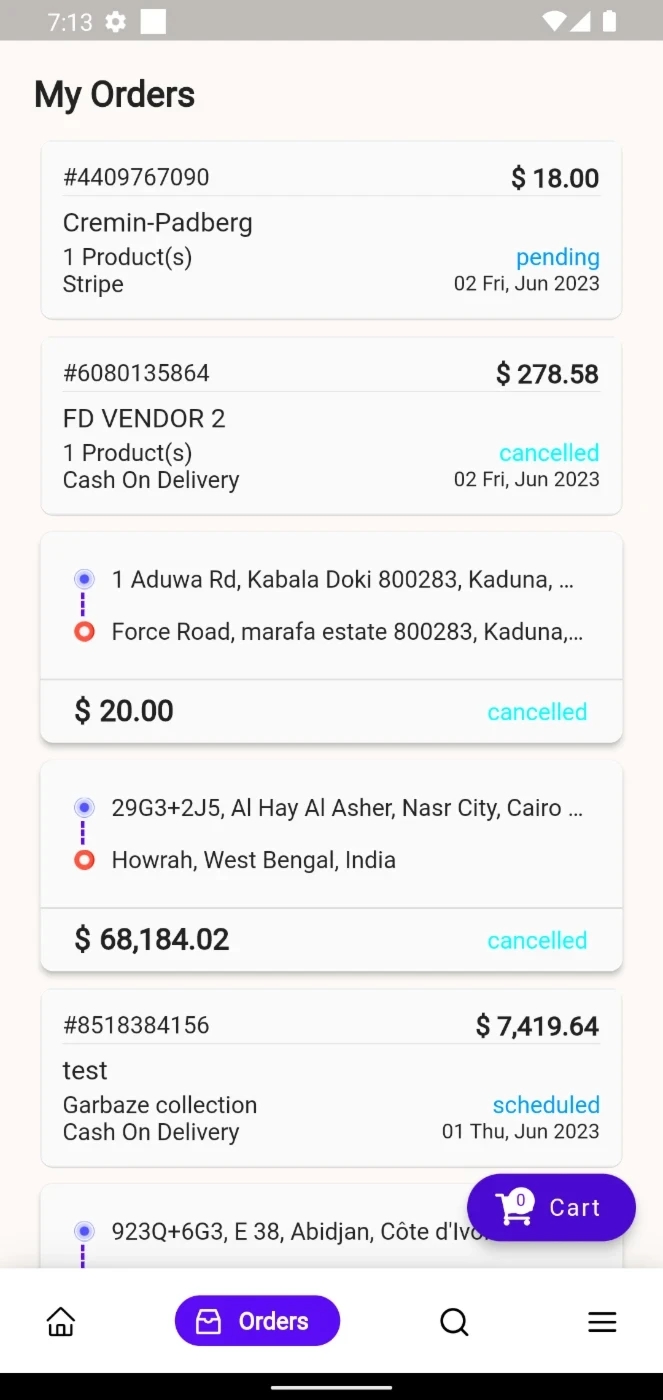Tap the blue pickup marker for Nasr City address
Viewport: 663px width, 1400px height.
[84, 807]
